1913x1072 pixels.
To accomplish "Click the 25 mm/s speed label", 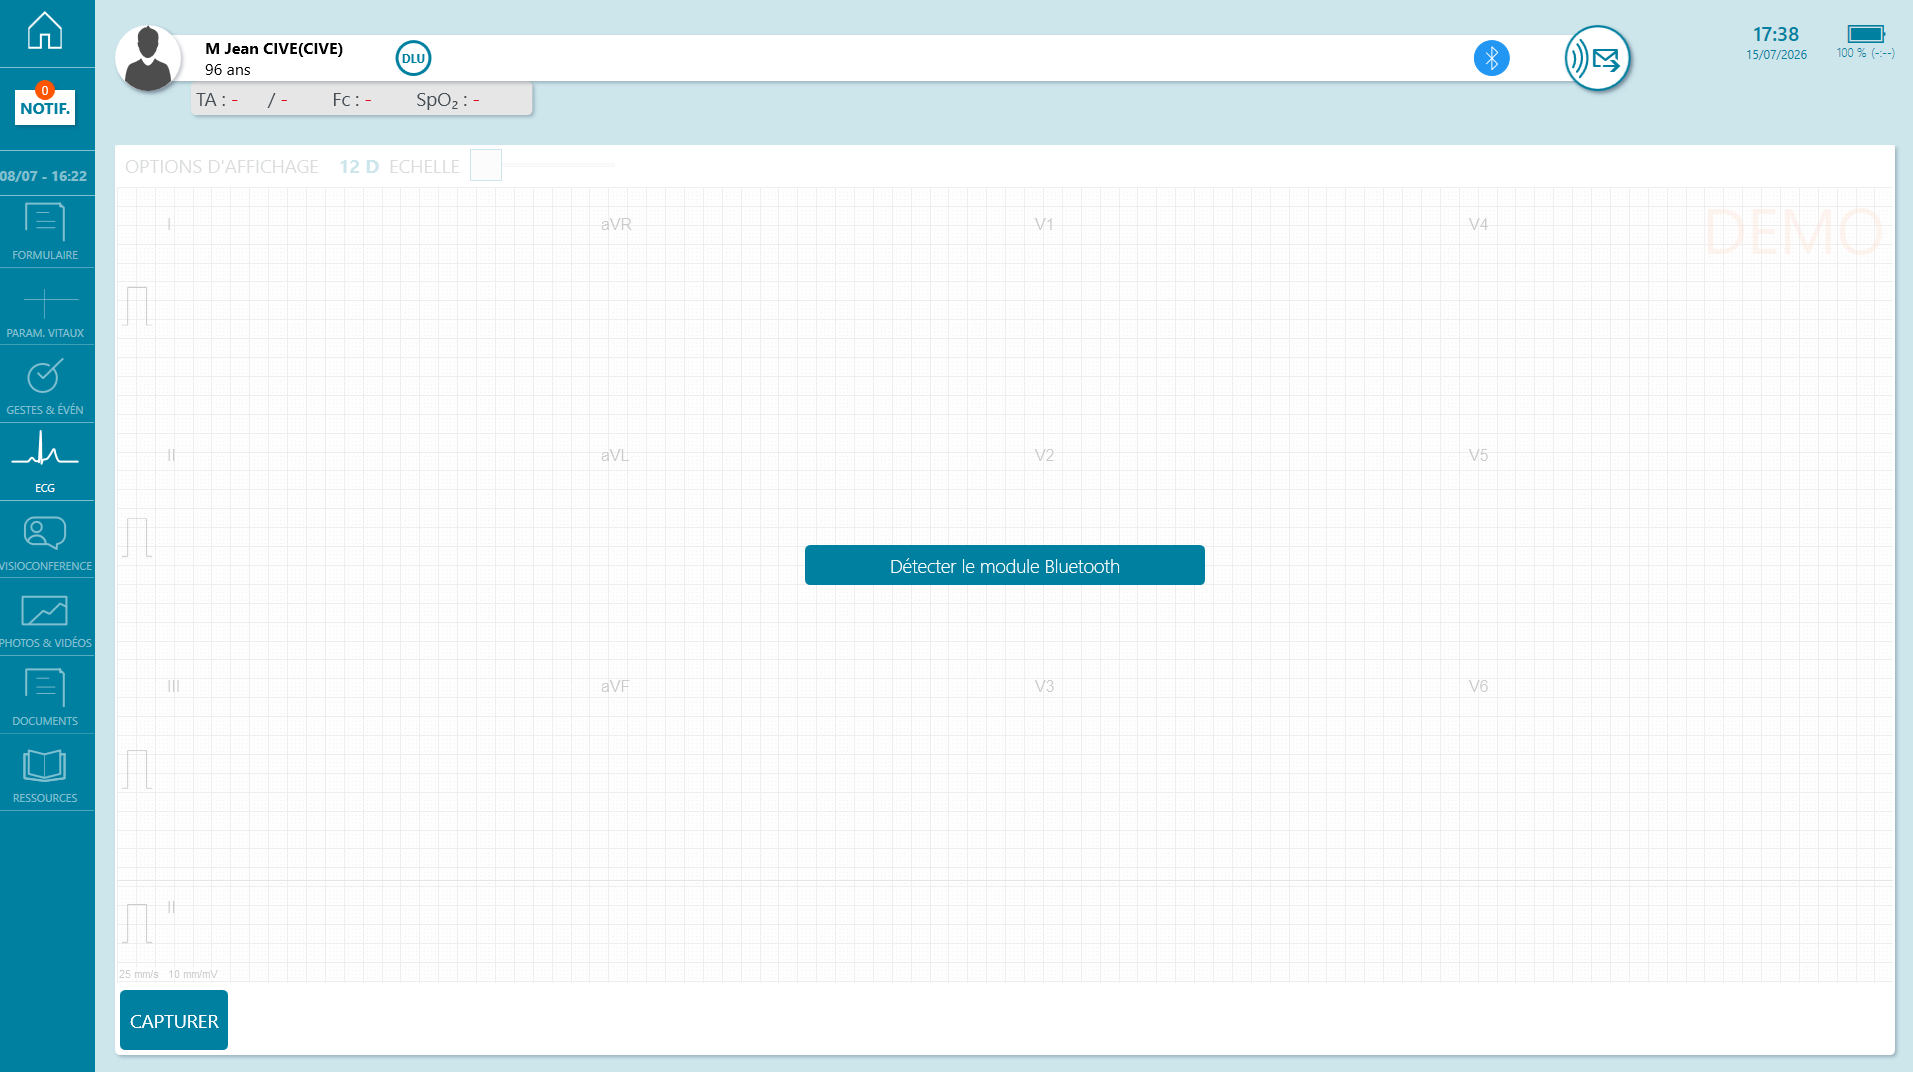I will coord(139,974).
